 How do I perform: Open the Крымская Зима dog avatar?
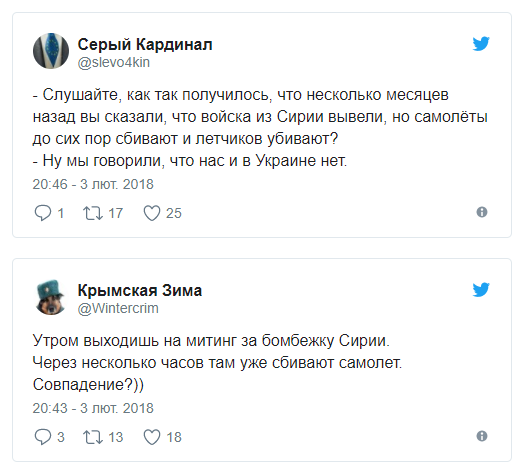[x=51, y=297]
